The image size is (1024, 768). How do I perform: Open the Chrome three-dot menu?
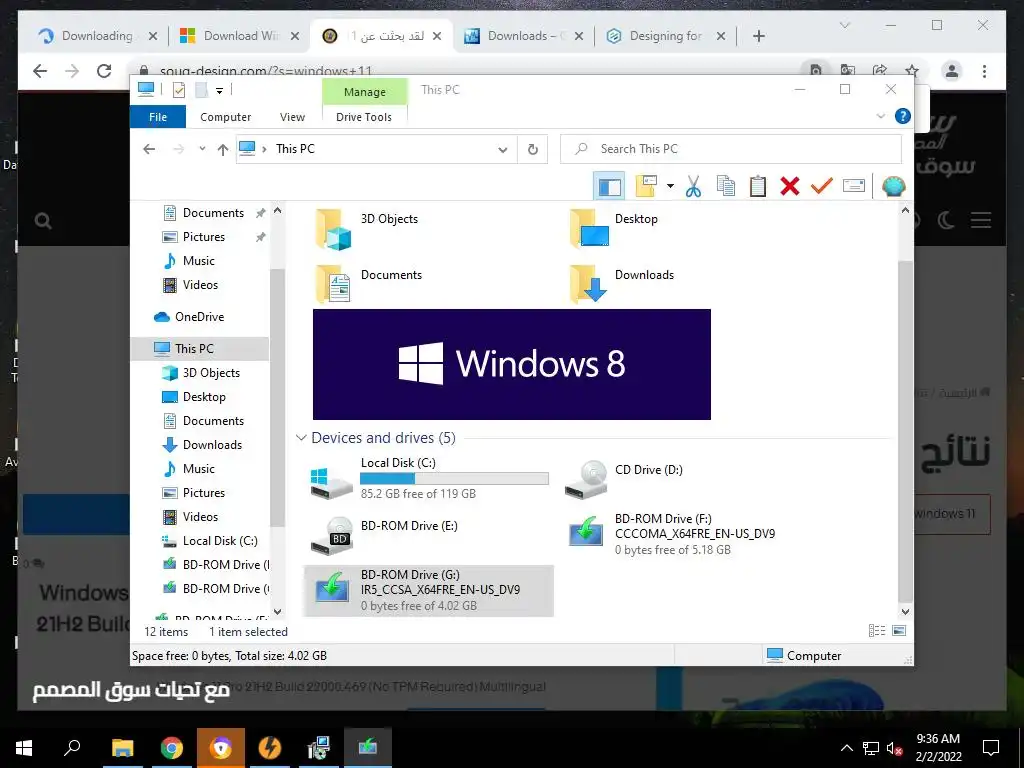(x=984, y=71)
